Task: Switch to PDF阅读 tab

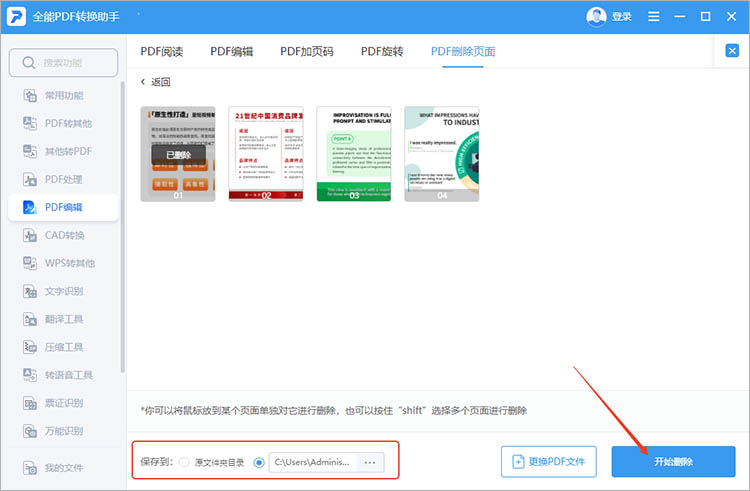Action: click(x=162, y=51)
